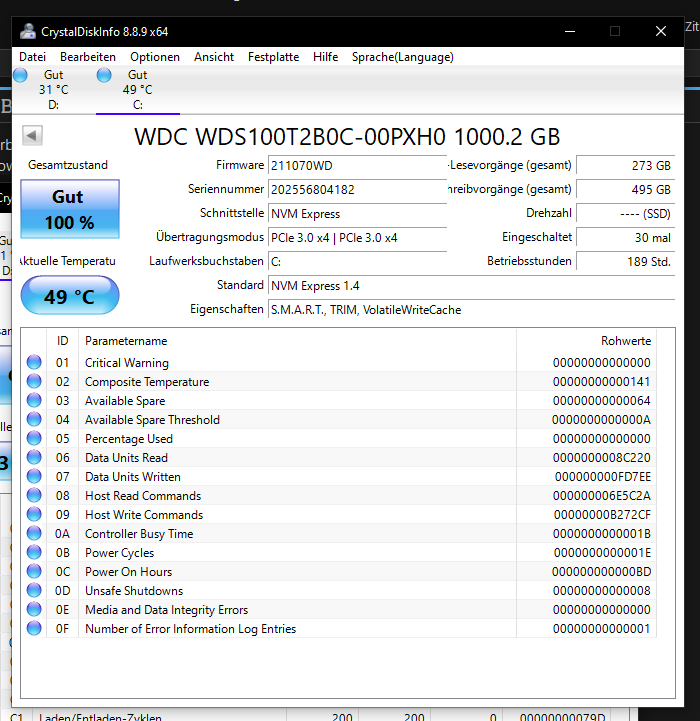Click the Betriebsstunden value 189 Std.

pyautogui.click(x=625, y=262)
